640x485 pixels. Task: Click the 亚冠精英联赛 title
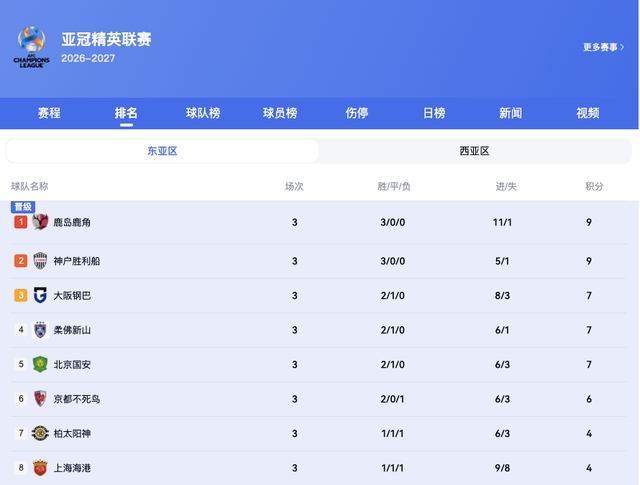(x=107, y=40)
